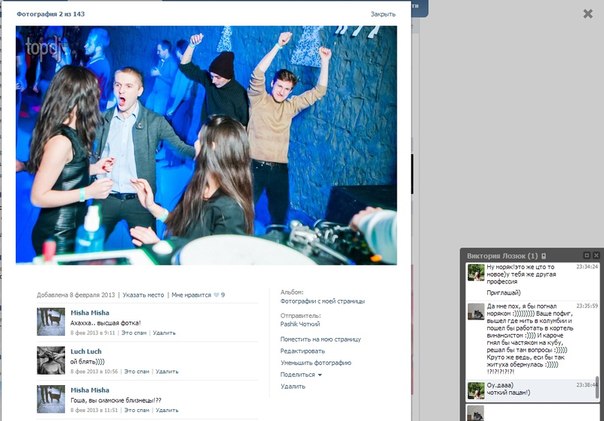This screenshot has height=421, width=604.
Task: Click 'Редактировать' to edit the photo
Action: [302, 351]
